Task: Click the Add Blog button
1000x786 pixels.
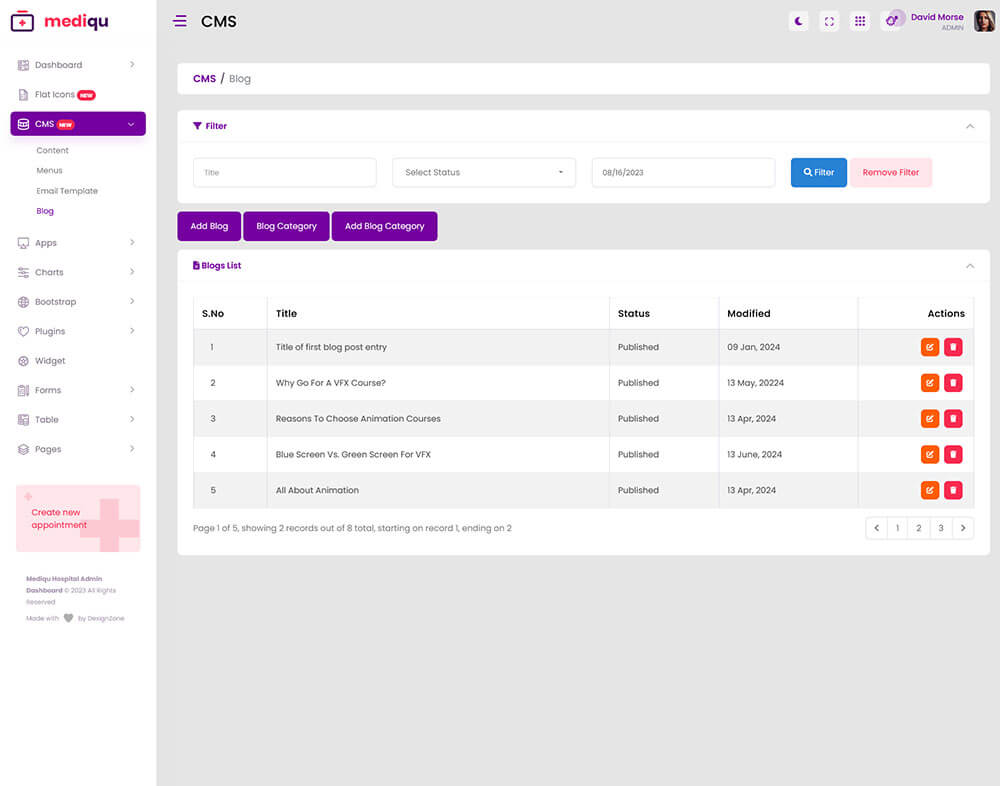Action: tap(209, 226)
